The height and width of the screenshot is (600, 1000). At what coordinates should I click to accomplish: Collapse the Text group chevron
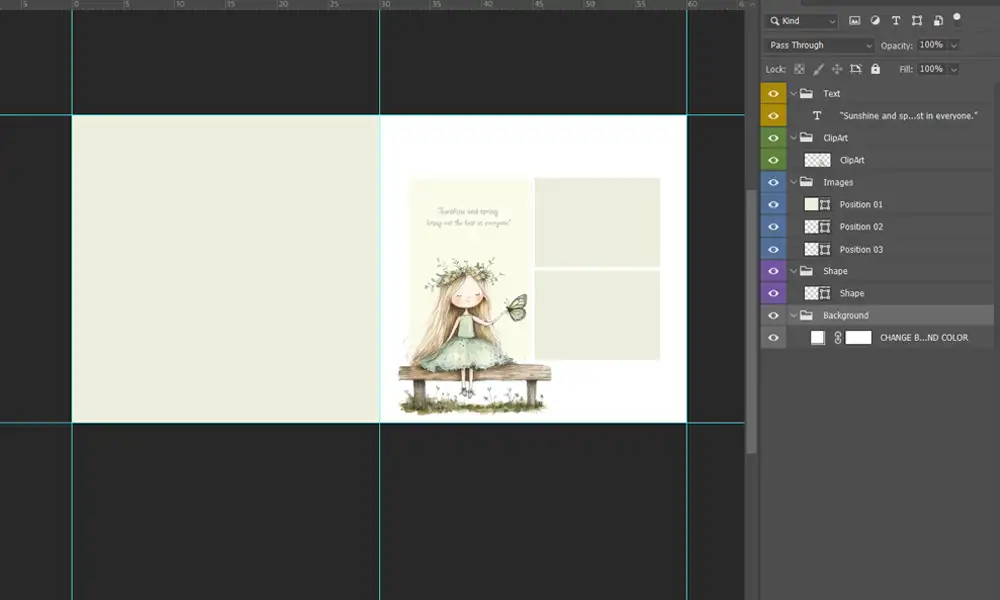793,94
